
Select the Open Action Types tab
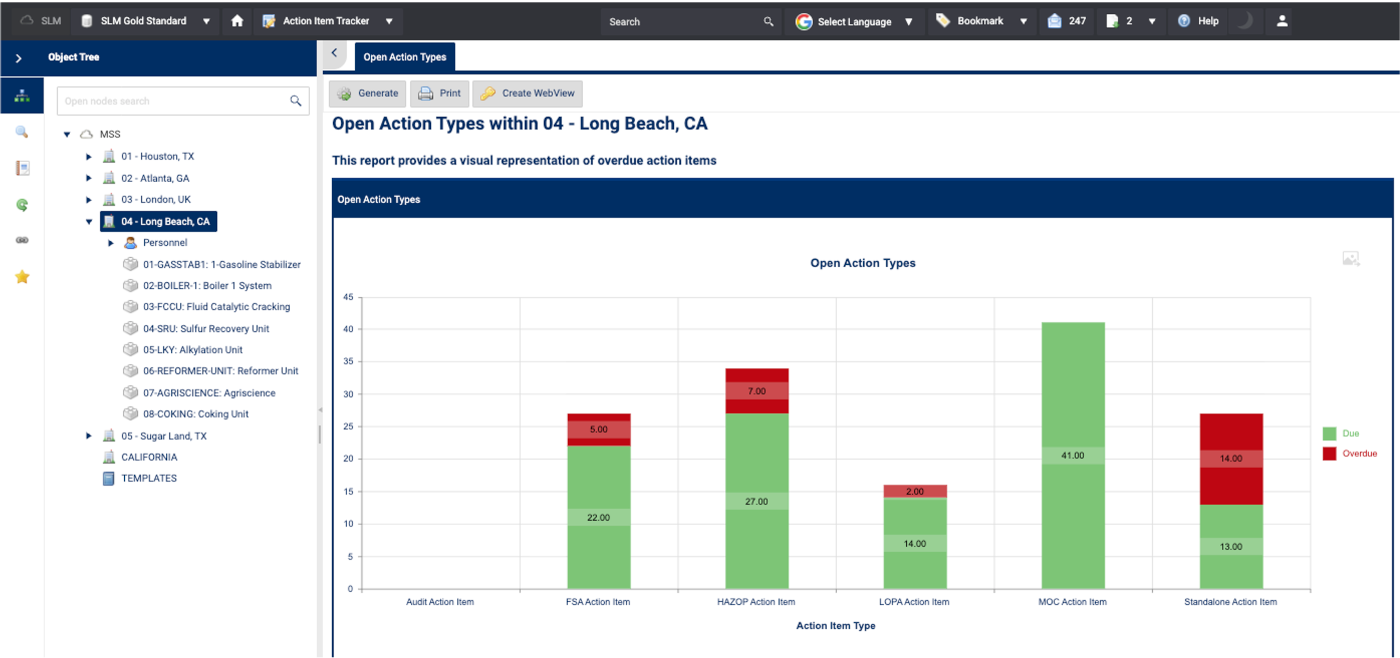coord(405,57)
